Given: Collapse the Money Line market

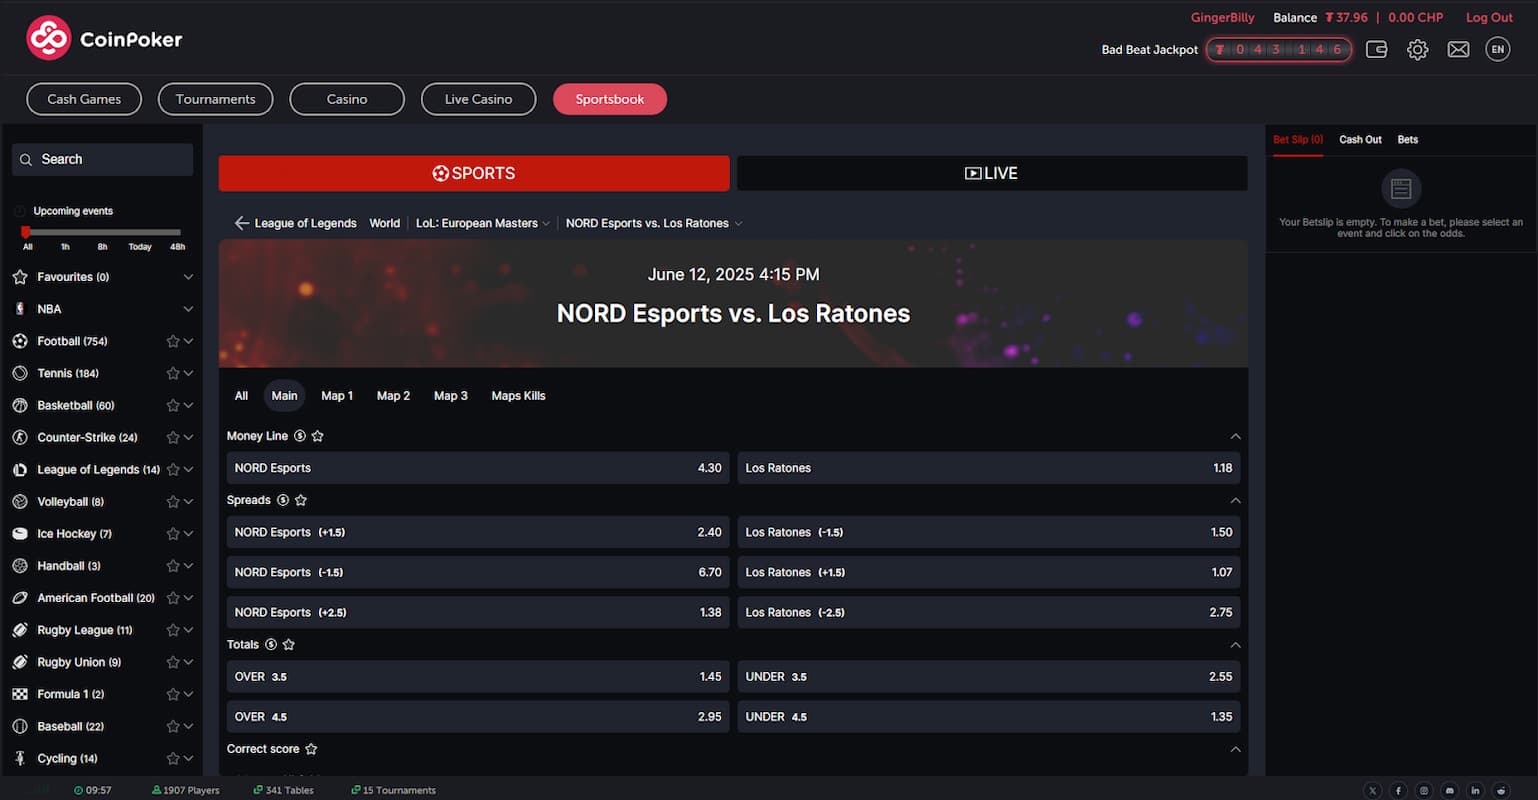Looking at the screenshot, I should [x=1235, y=436].
